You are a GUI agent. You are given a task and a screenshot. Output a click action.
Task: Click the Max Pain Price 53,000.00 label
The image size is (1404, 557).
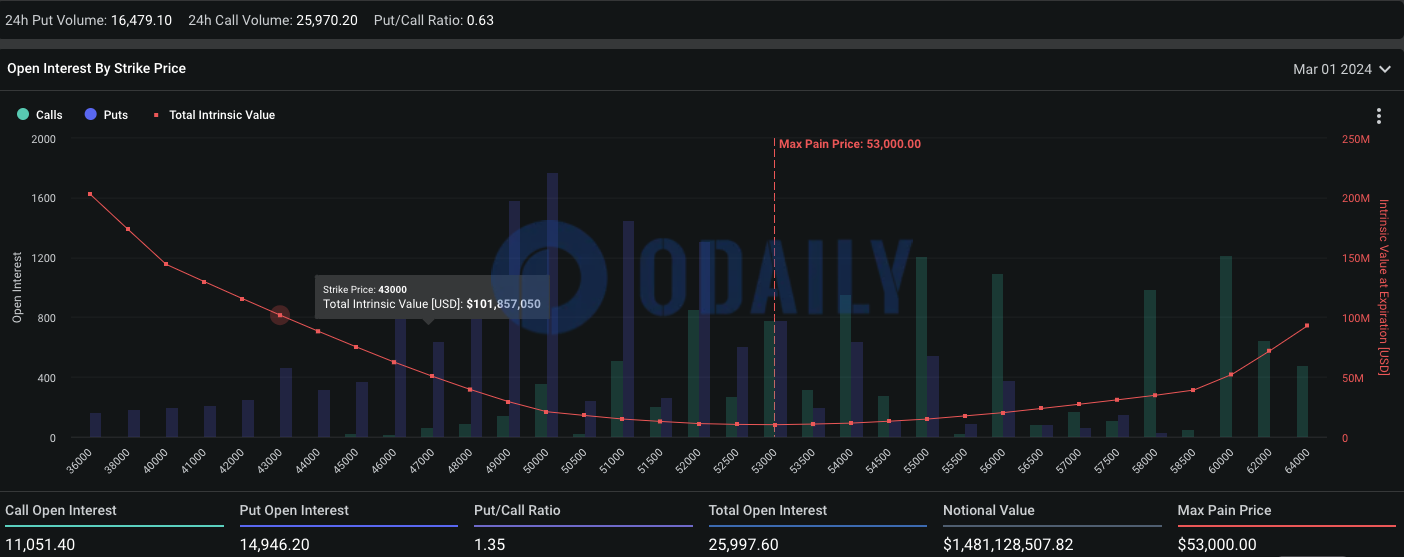click(x=850, y=144)
